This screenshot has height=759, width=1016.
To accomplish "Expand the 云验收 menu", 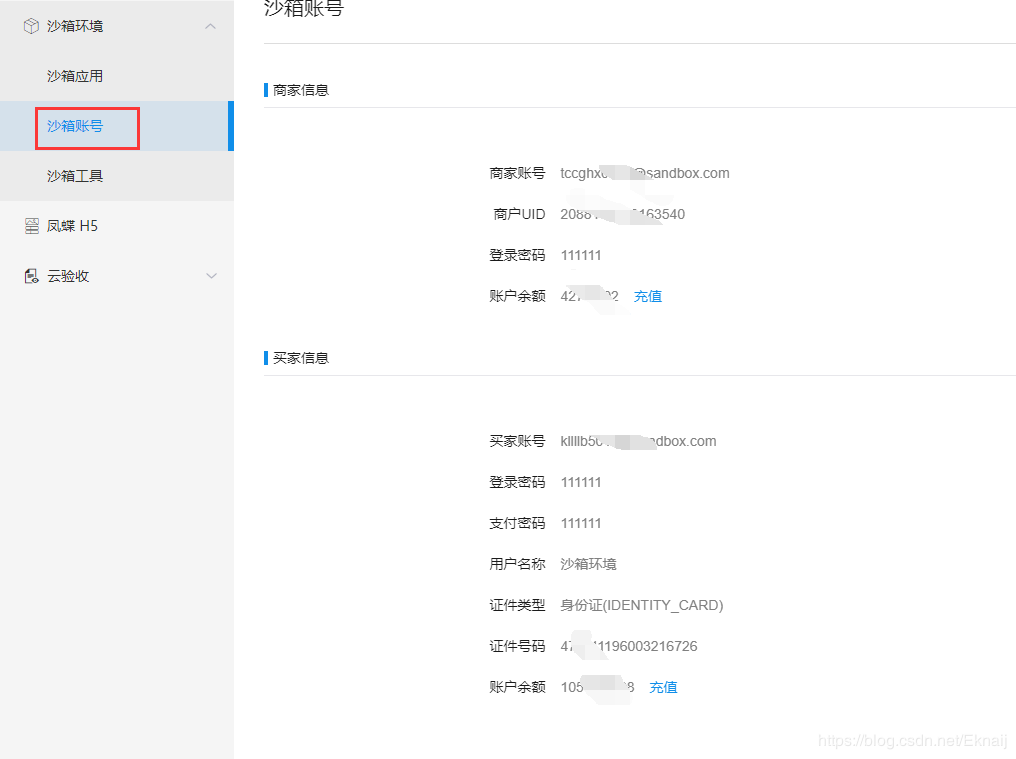I will point(210,275).
